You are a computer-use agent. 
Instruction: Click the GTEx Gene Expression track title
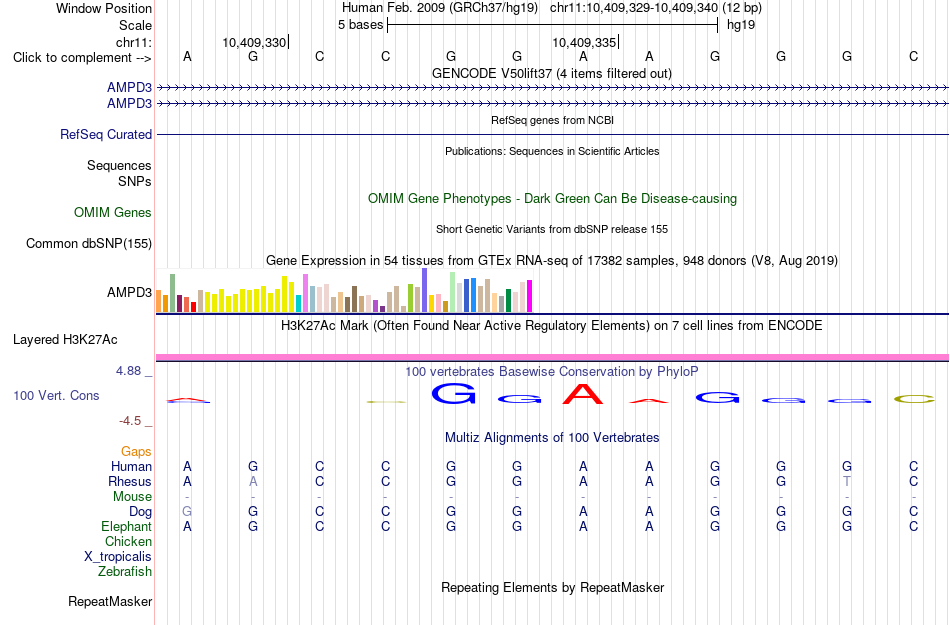(552, 261)
